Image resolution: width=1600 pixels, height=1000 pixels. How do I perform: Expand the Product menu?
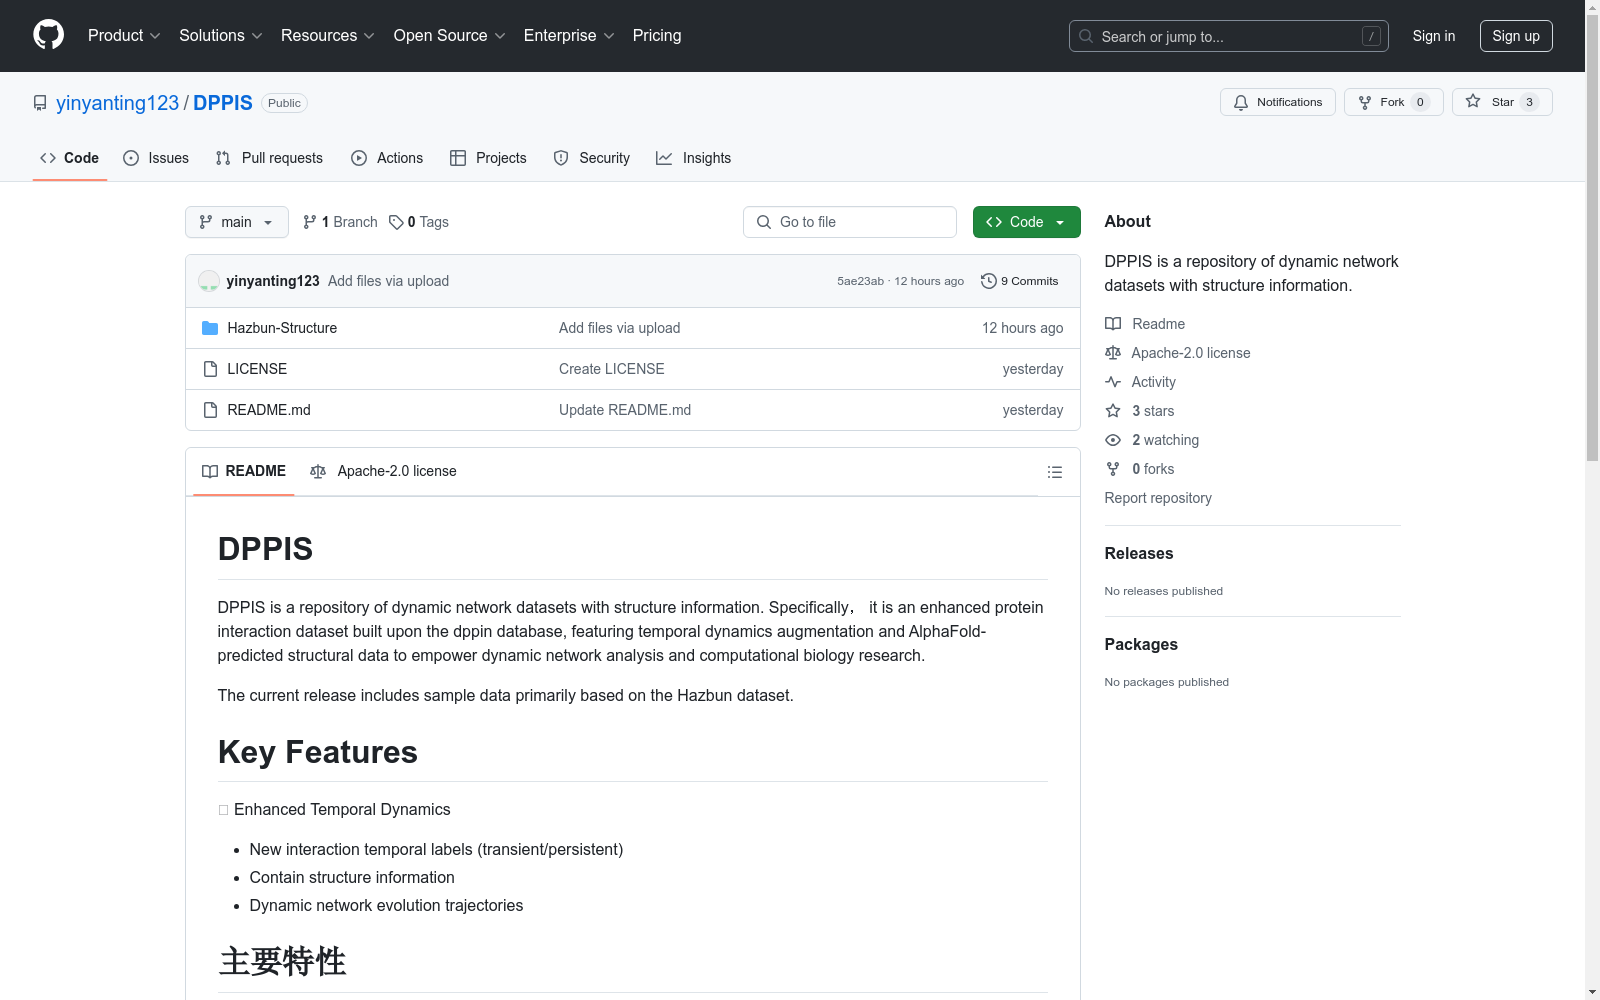click(124, 35)
